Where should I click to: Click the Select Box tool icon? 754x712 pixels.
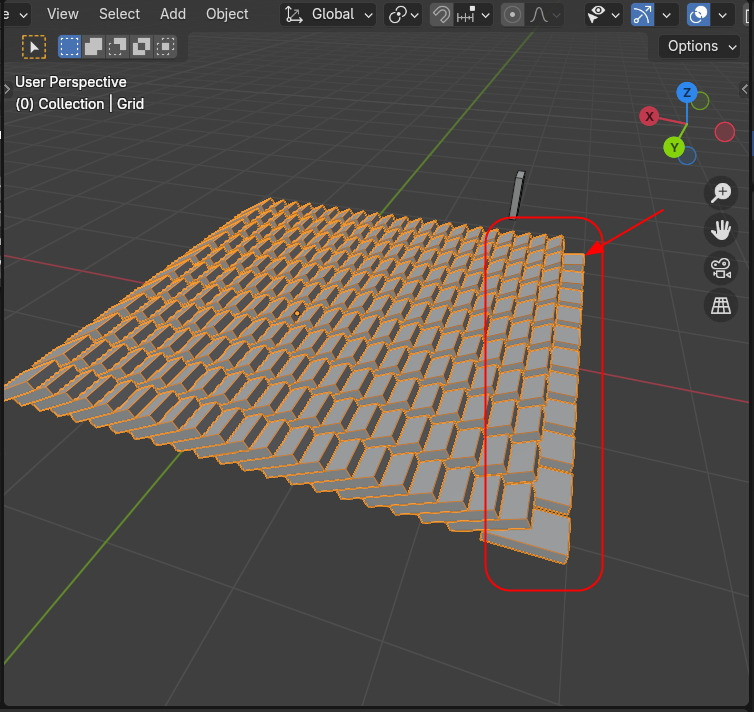[x=34, y=47]
